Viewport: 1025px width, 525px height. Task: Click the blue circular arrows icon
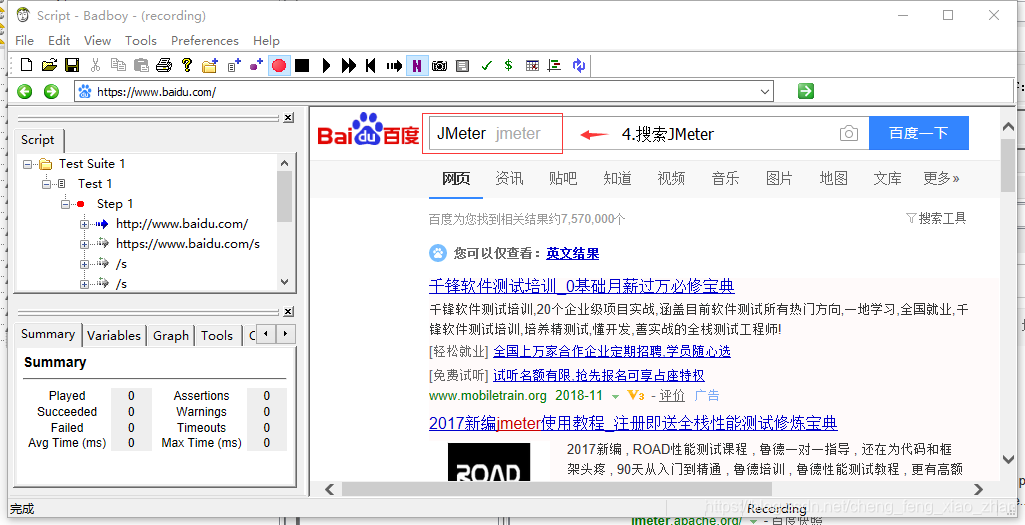[579, 65]
